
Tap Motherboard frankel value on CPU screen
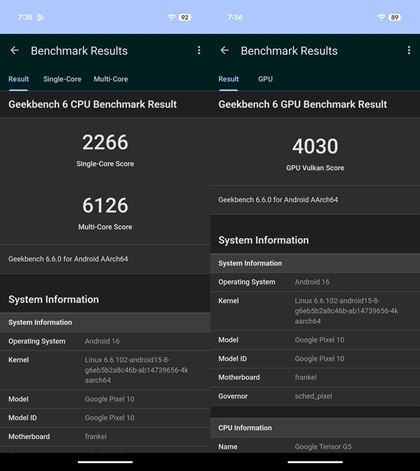tap(96, 436)
